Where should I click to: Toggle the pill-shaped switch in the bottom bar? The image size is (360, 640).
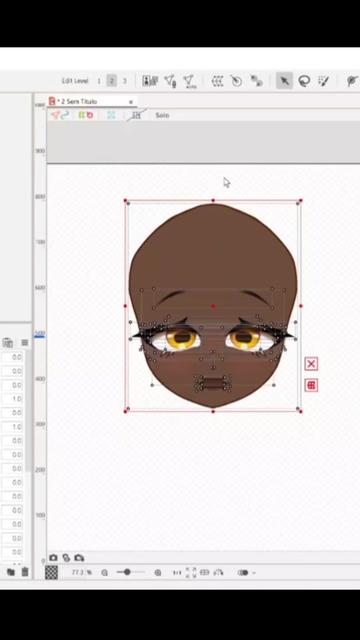point(243,573)
